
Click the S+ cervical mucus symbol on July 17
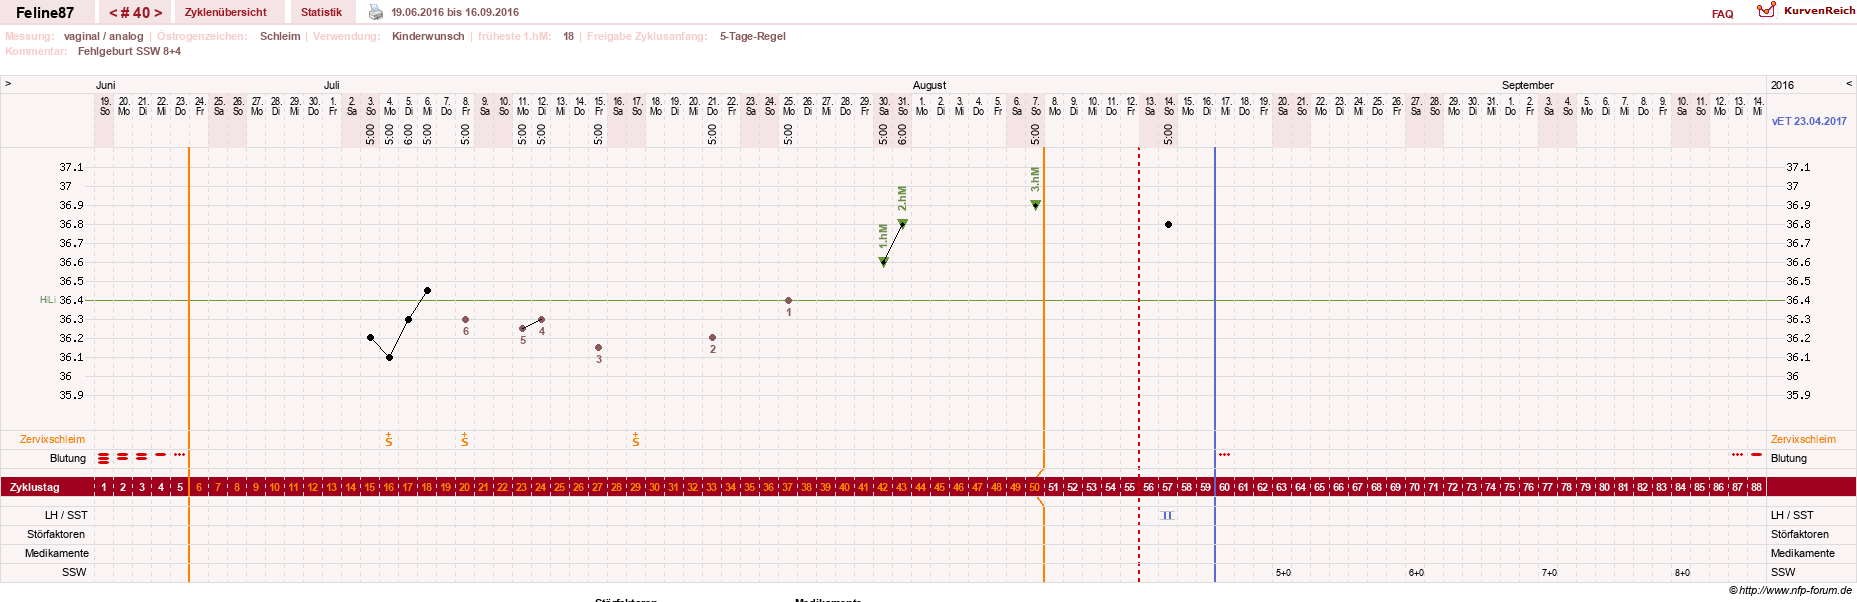pos(636,439)
